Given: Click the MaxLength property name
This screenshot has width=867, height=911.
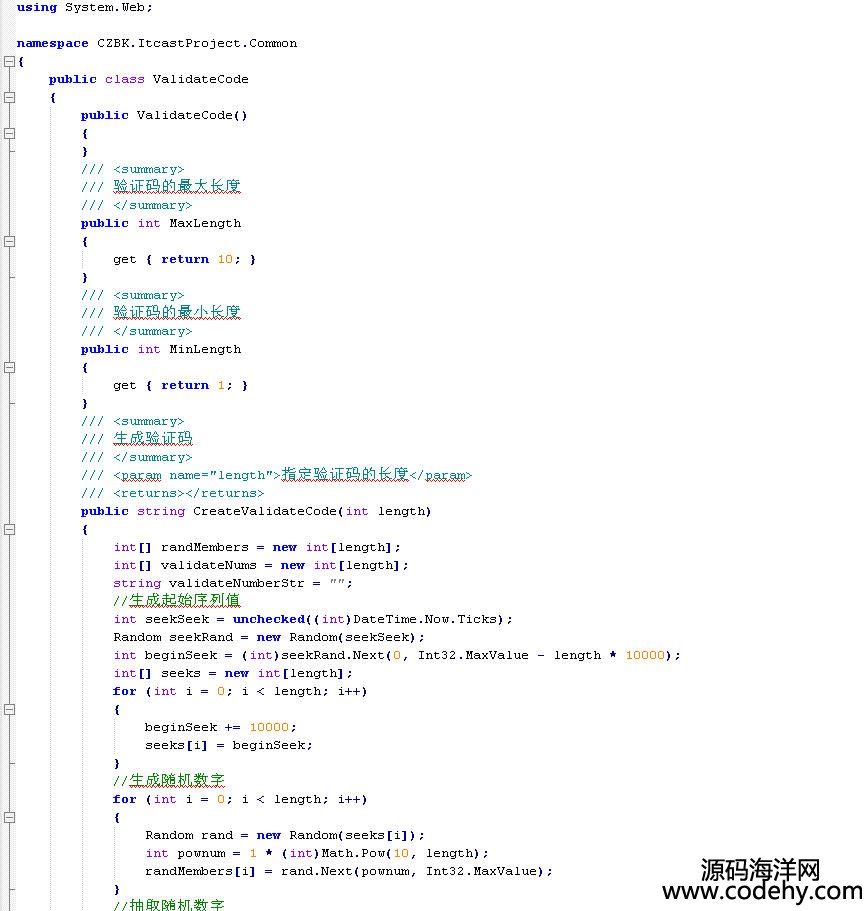Looking at the screenshot, I should 204,223.
